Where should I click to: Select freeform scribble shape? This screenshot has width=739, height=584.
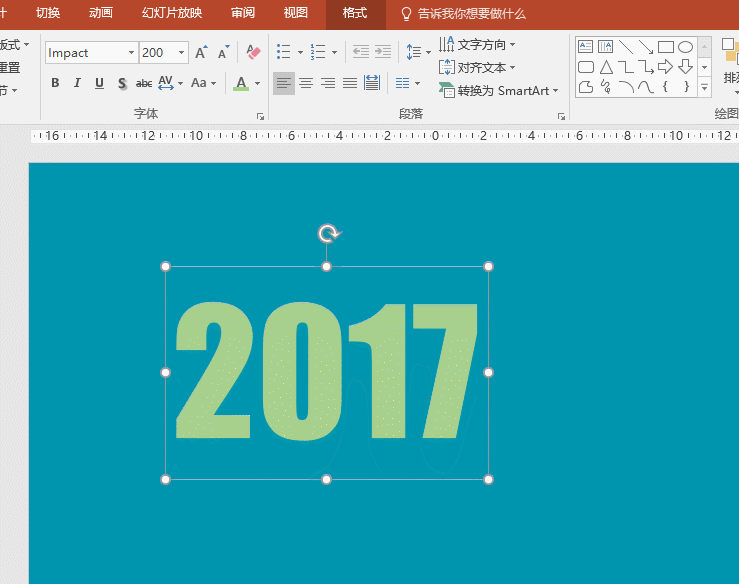coord(606,87)
